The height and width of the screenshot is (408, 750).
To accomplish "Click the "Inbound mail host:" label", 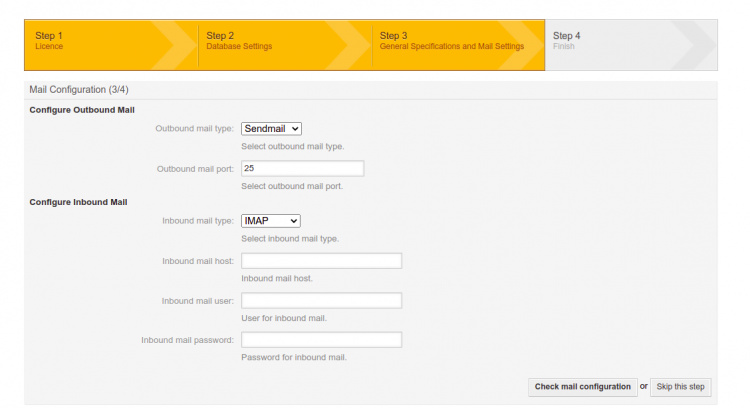I will (x=197, y=261).
